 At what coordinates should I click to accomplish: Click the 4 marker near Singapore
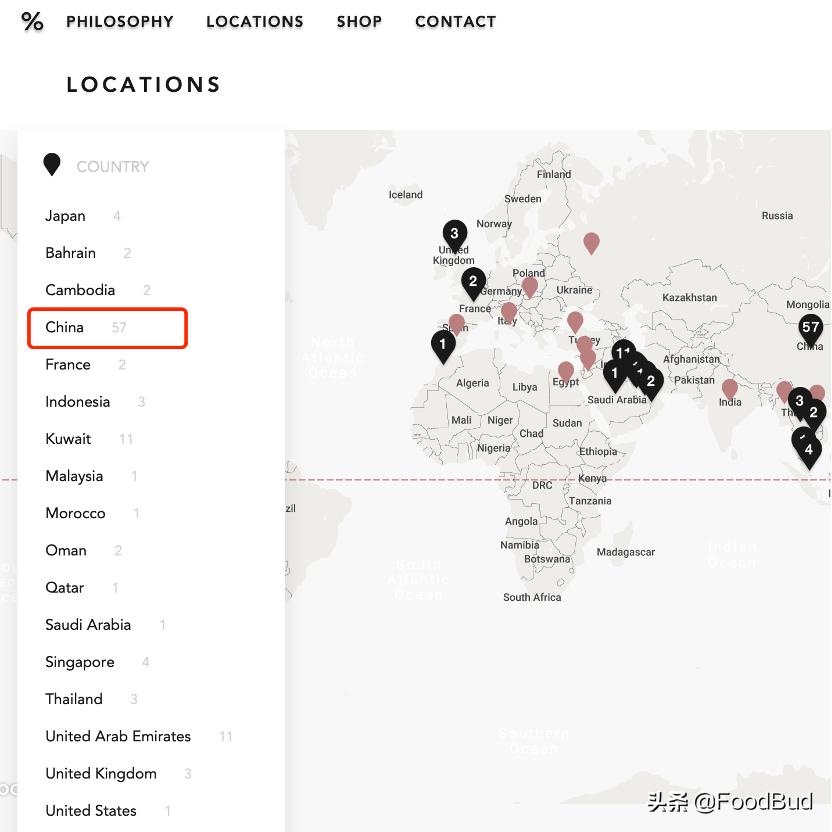click(x=809, y=451)
